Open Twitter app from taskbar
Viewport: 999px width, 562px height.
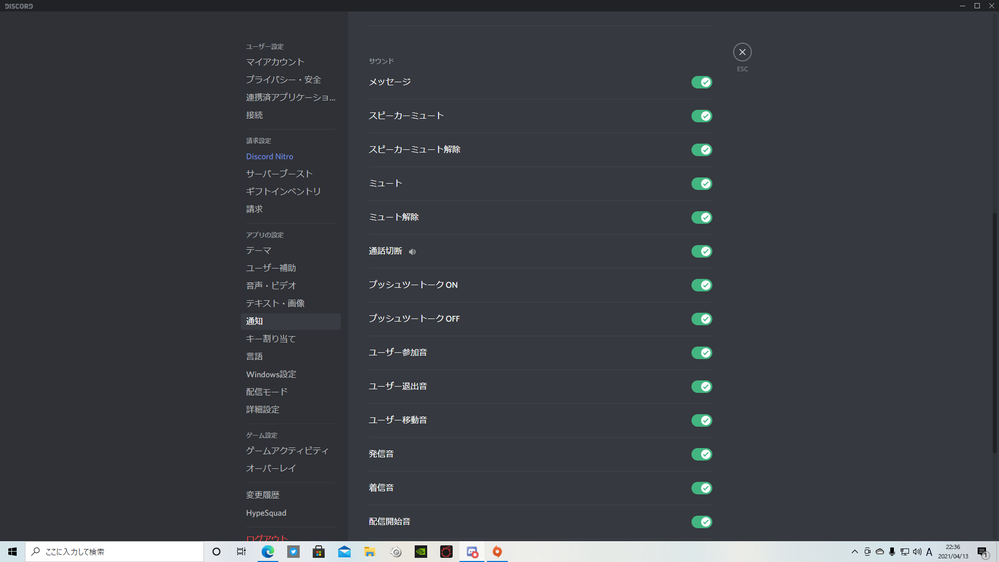tap(293, 552)
